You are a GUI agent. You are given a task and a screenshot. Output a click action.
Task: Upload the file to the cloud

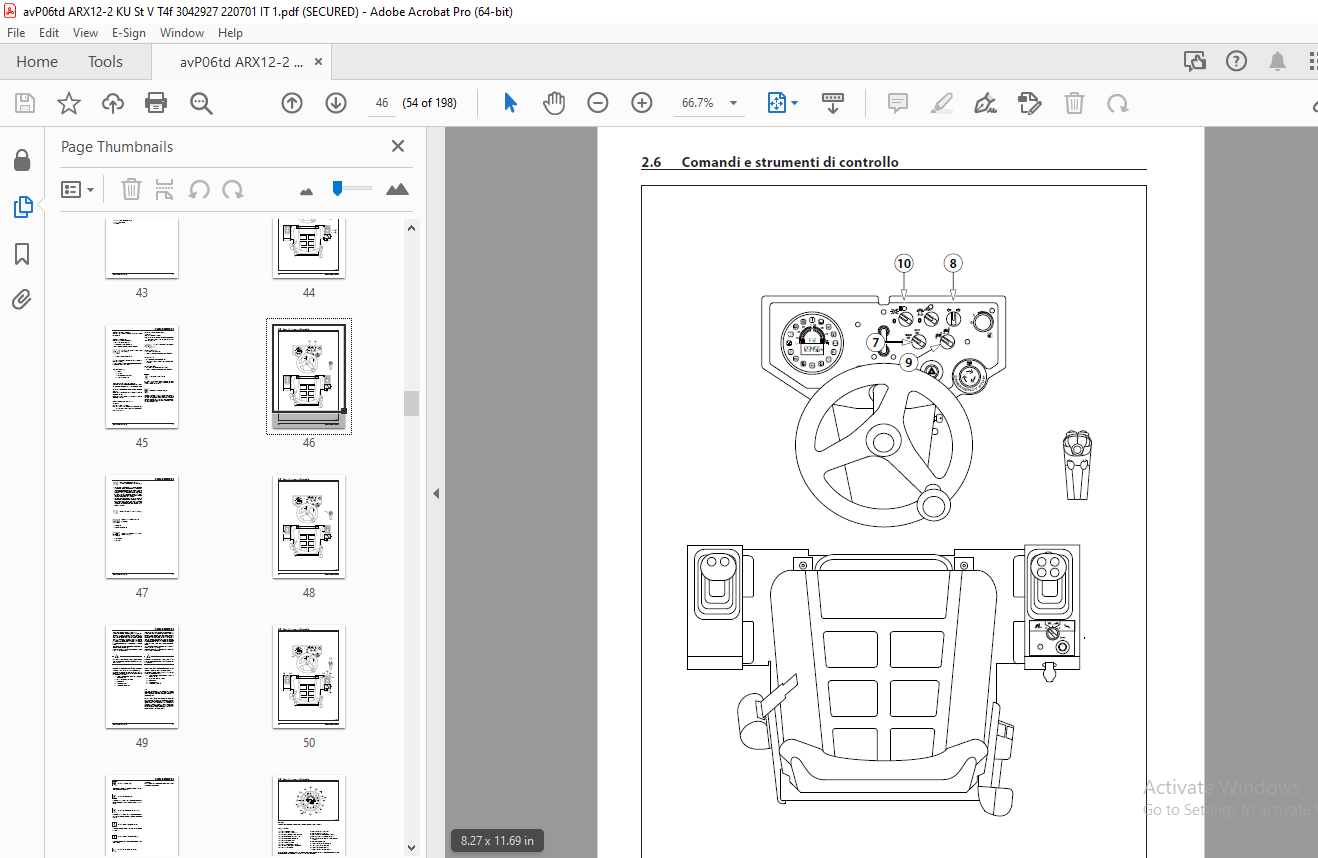(x=112, y=103)
